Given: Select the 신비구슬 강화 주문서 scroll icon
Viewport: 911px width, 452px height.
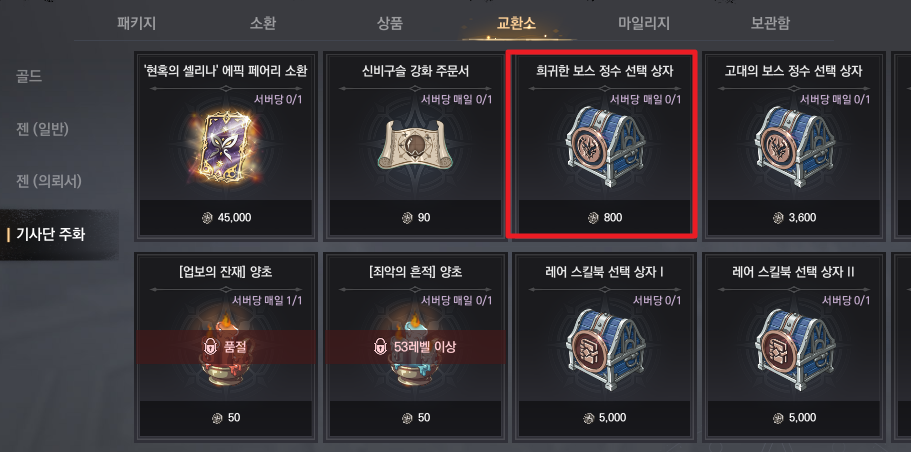Looking at the screenshot, I should click(415, 145).
